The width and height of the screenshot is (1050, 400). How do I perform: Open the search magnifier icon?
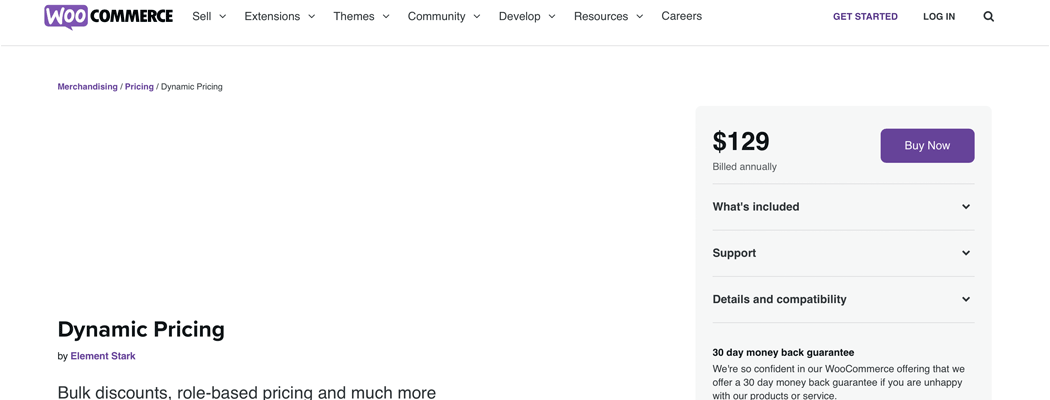(988, 17)
